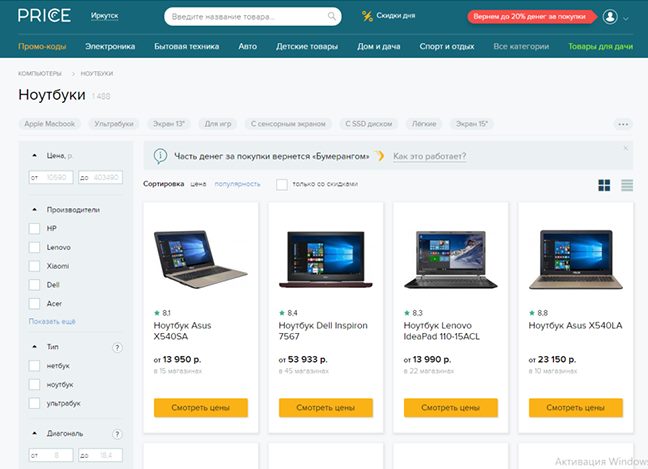
Task: Click Смотреть цены for Asus X540LA
Action: (576, 408)
